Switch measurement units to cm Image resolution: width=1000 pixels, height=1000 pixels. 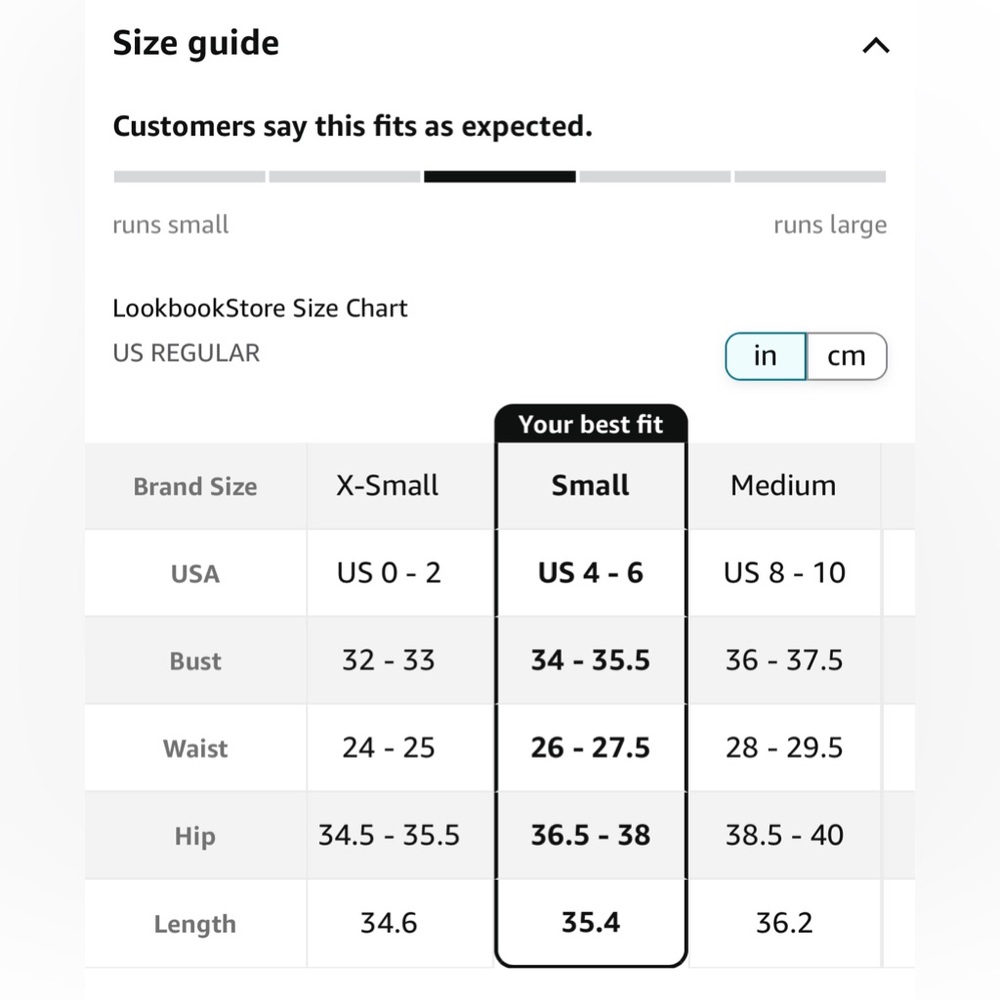[x=846, y=356]
